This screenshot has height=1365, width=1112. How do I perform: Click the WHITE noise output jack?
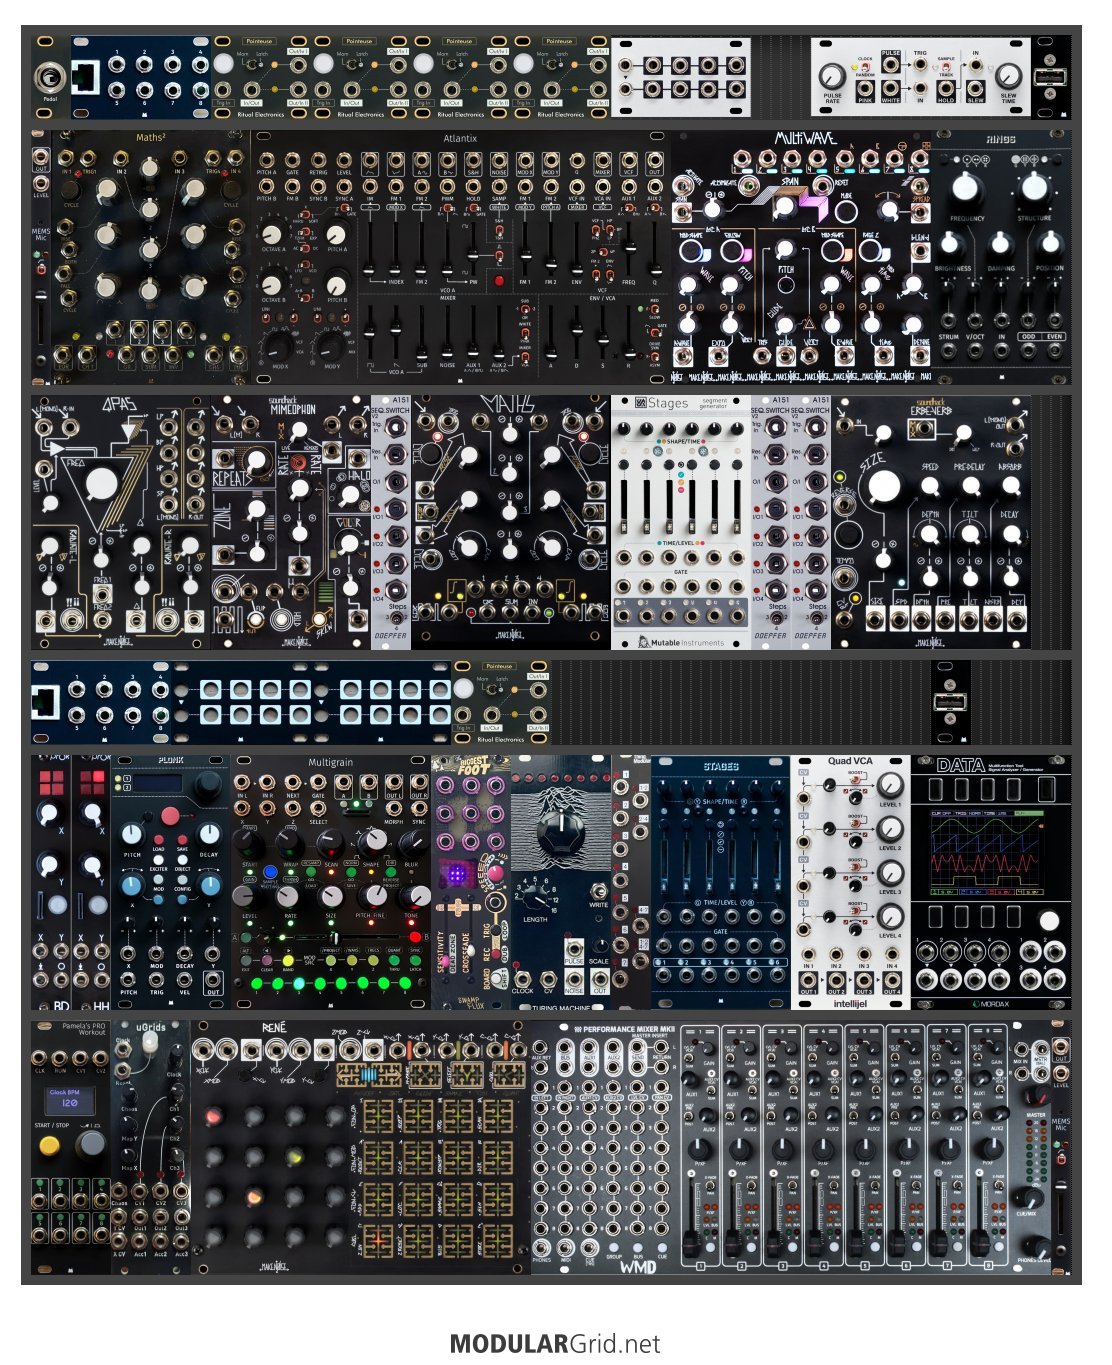coord(890,90)
